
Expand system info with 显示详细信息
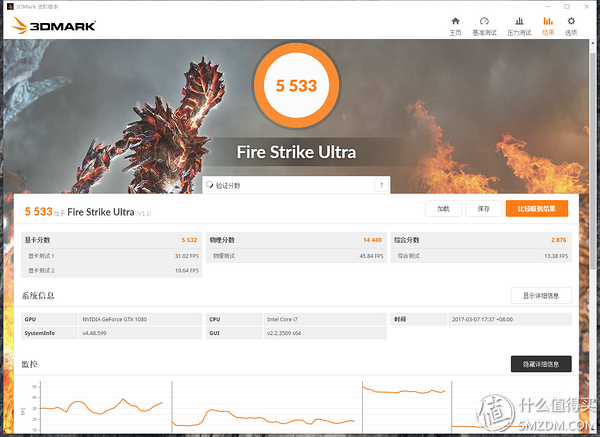pyautogui.click(x=541, y=295)
